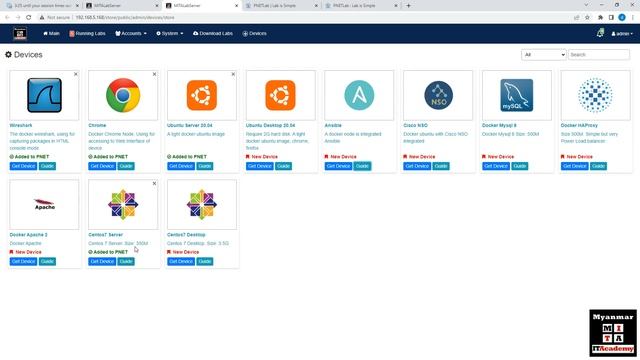Image resolution: width=640 pixels, height=360 pixels.
Task: Open the admin user dropdown
Action: (622, 34)
